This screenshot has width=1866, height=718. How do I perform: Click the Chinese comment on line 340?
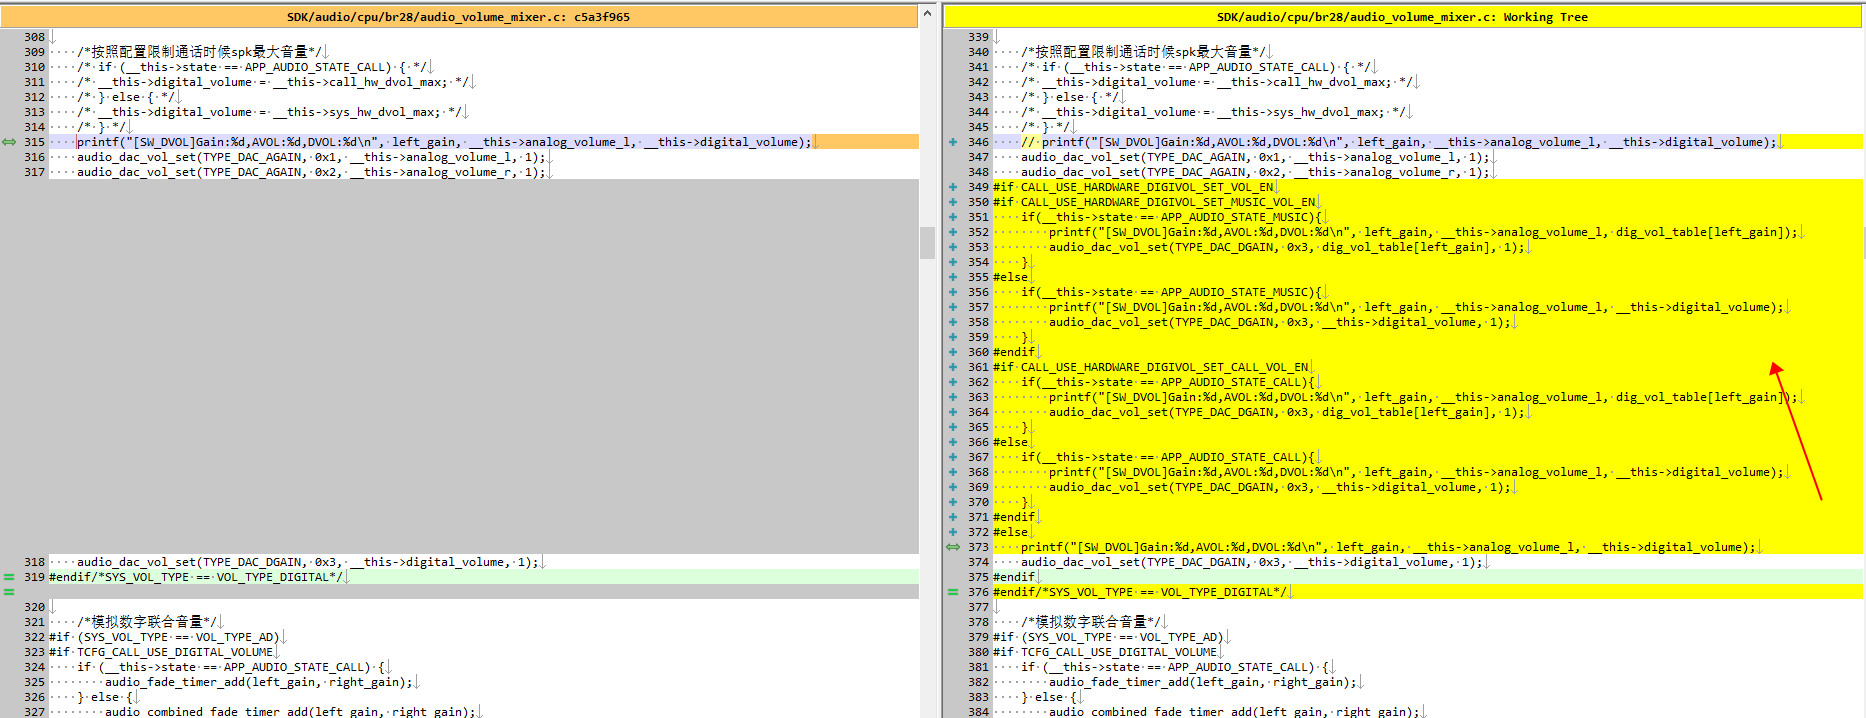[x=1144, y=52]
